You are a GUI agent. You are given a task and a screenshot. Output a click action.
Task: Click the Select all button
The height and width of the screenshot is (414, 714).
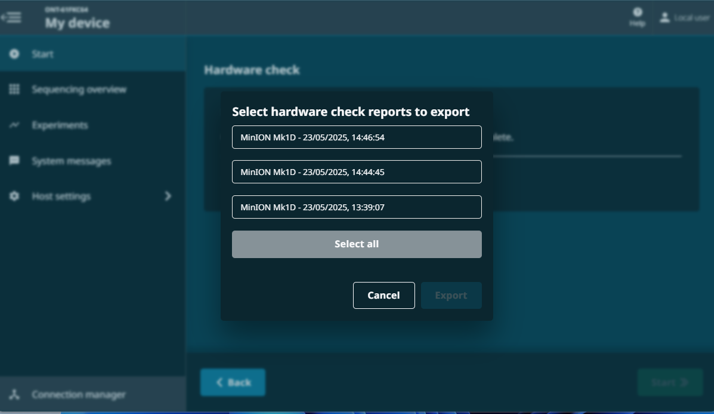tap(357, 244)
